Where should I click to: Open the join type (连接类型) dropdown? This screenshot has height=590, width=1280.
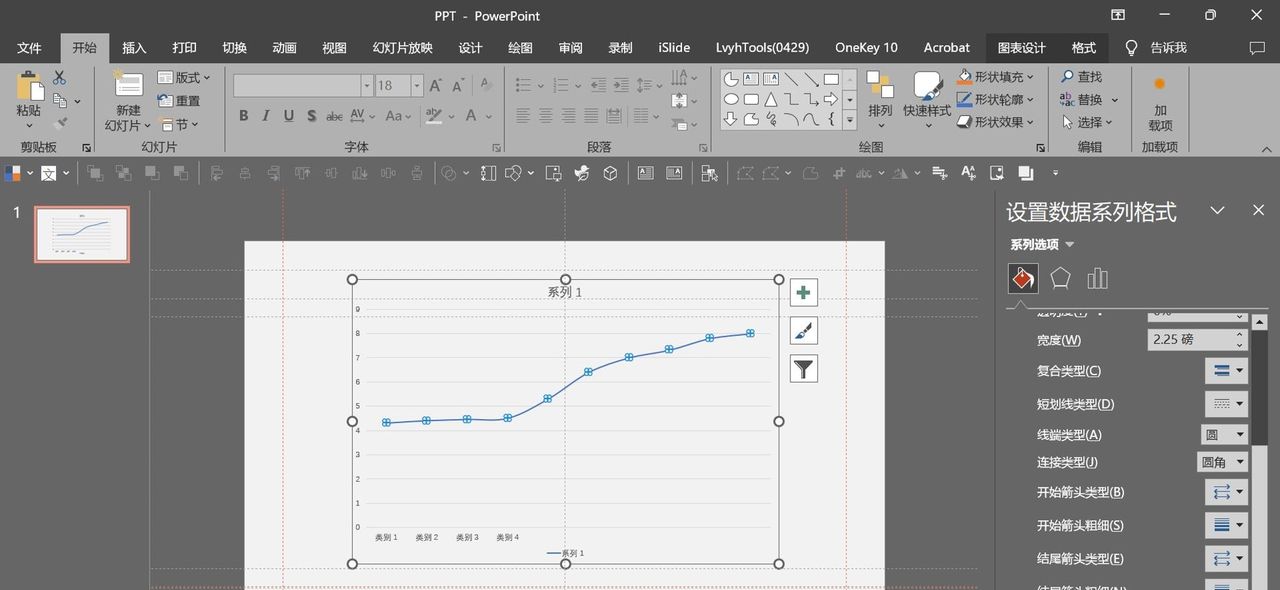(x=1223, y=462)
